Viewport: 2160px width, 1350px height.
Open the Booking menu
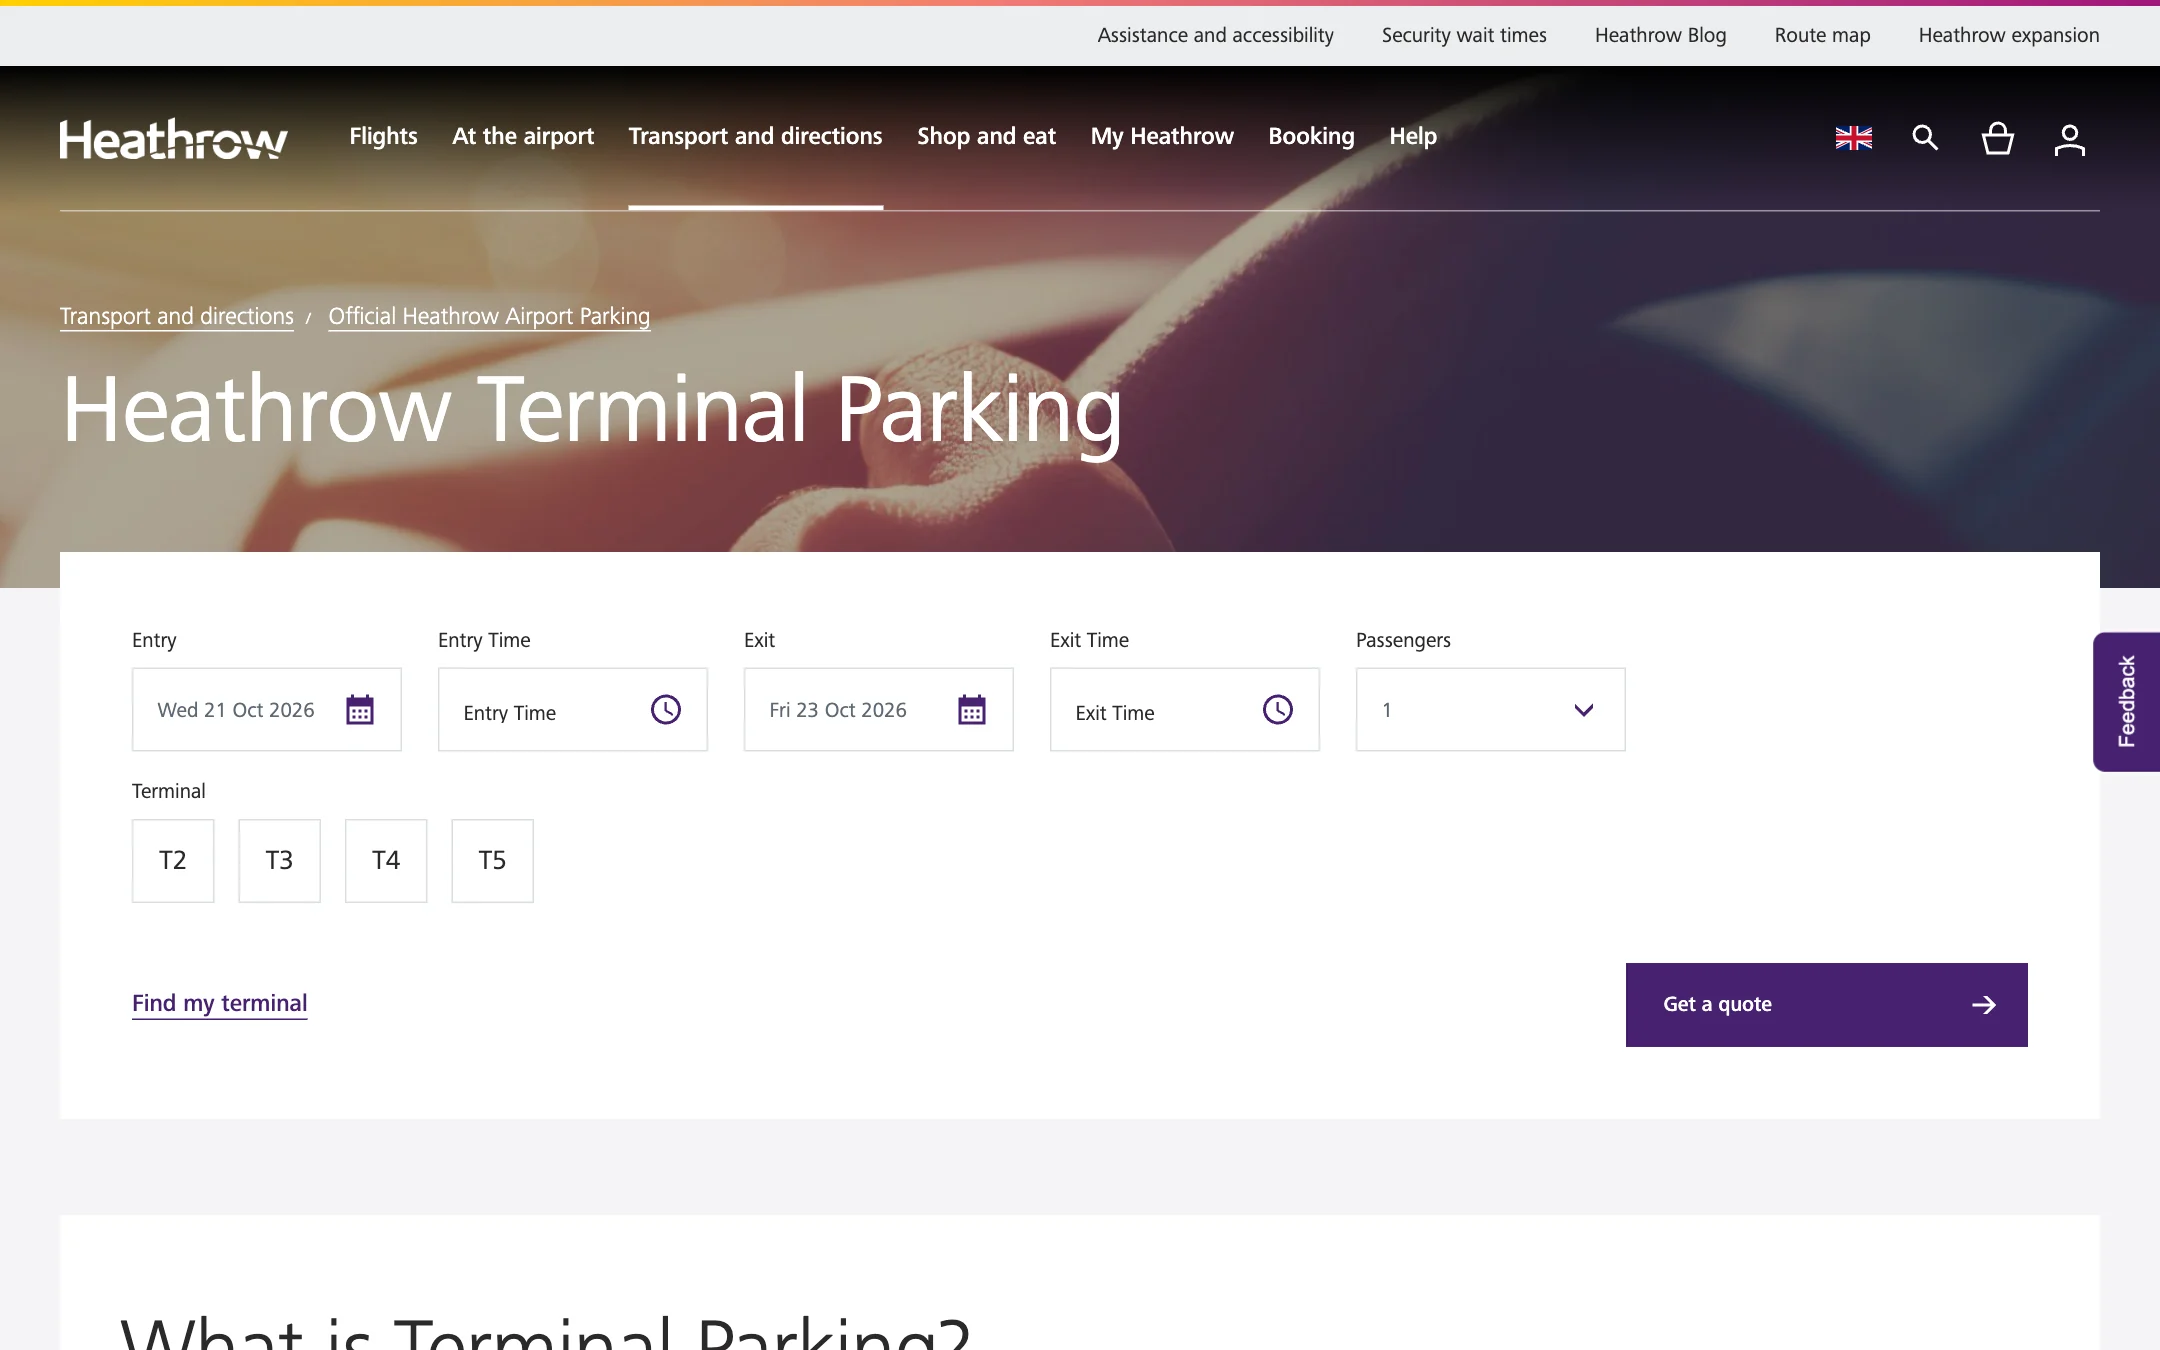(1311, 136)
